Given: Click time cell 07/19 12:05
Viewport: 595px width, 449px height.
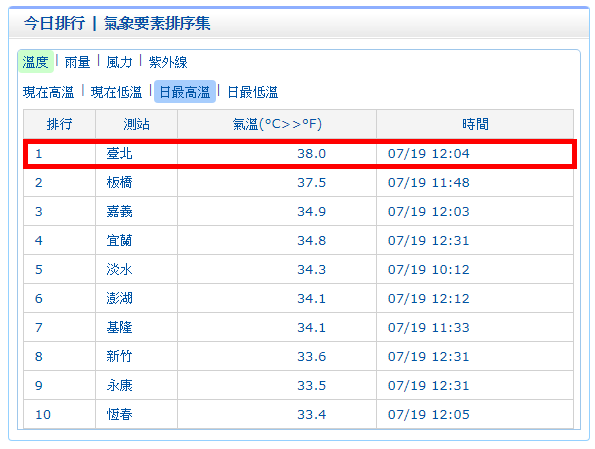Looking at the screenshot, I should click(428, 414).
